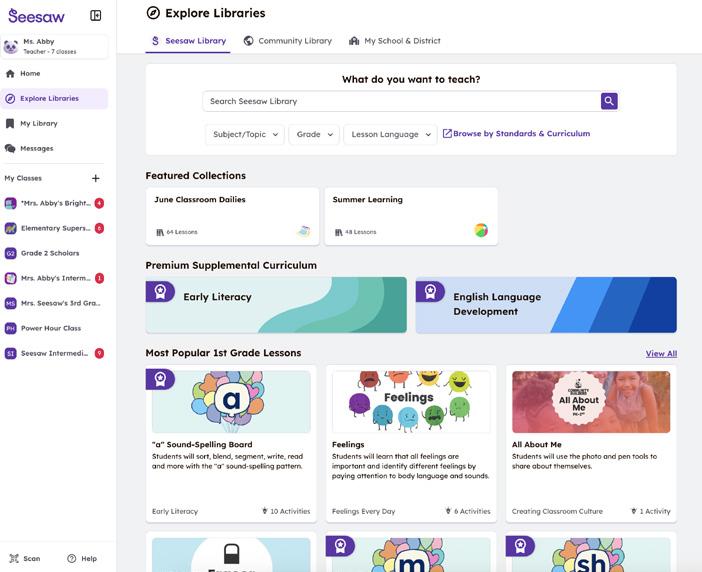Click the Creating Classroom Culture label
The width and height of the screenshot is (702, 572).
(x=557, y=511)
